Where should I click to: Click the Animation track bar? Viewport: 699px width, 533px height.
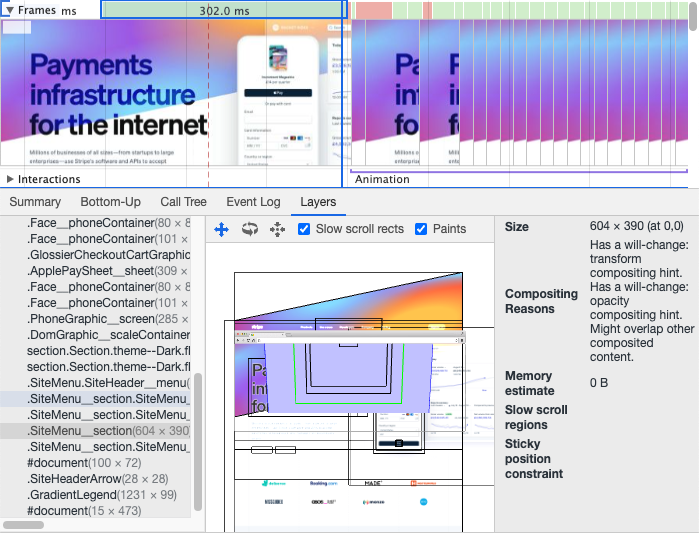519,171
